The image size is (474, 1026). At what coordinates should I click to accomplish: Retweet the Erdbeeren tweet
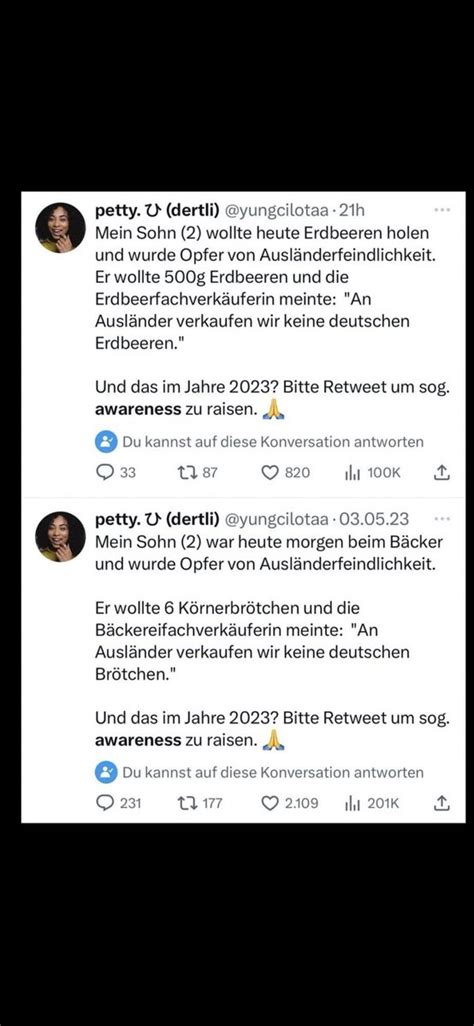pos(197,472)
